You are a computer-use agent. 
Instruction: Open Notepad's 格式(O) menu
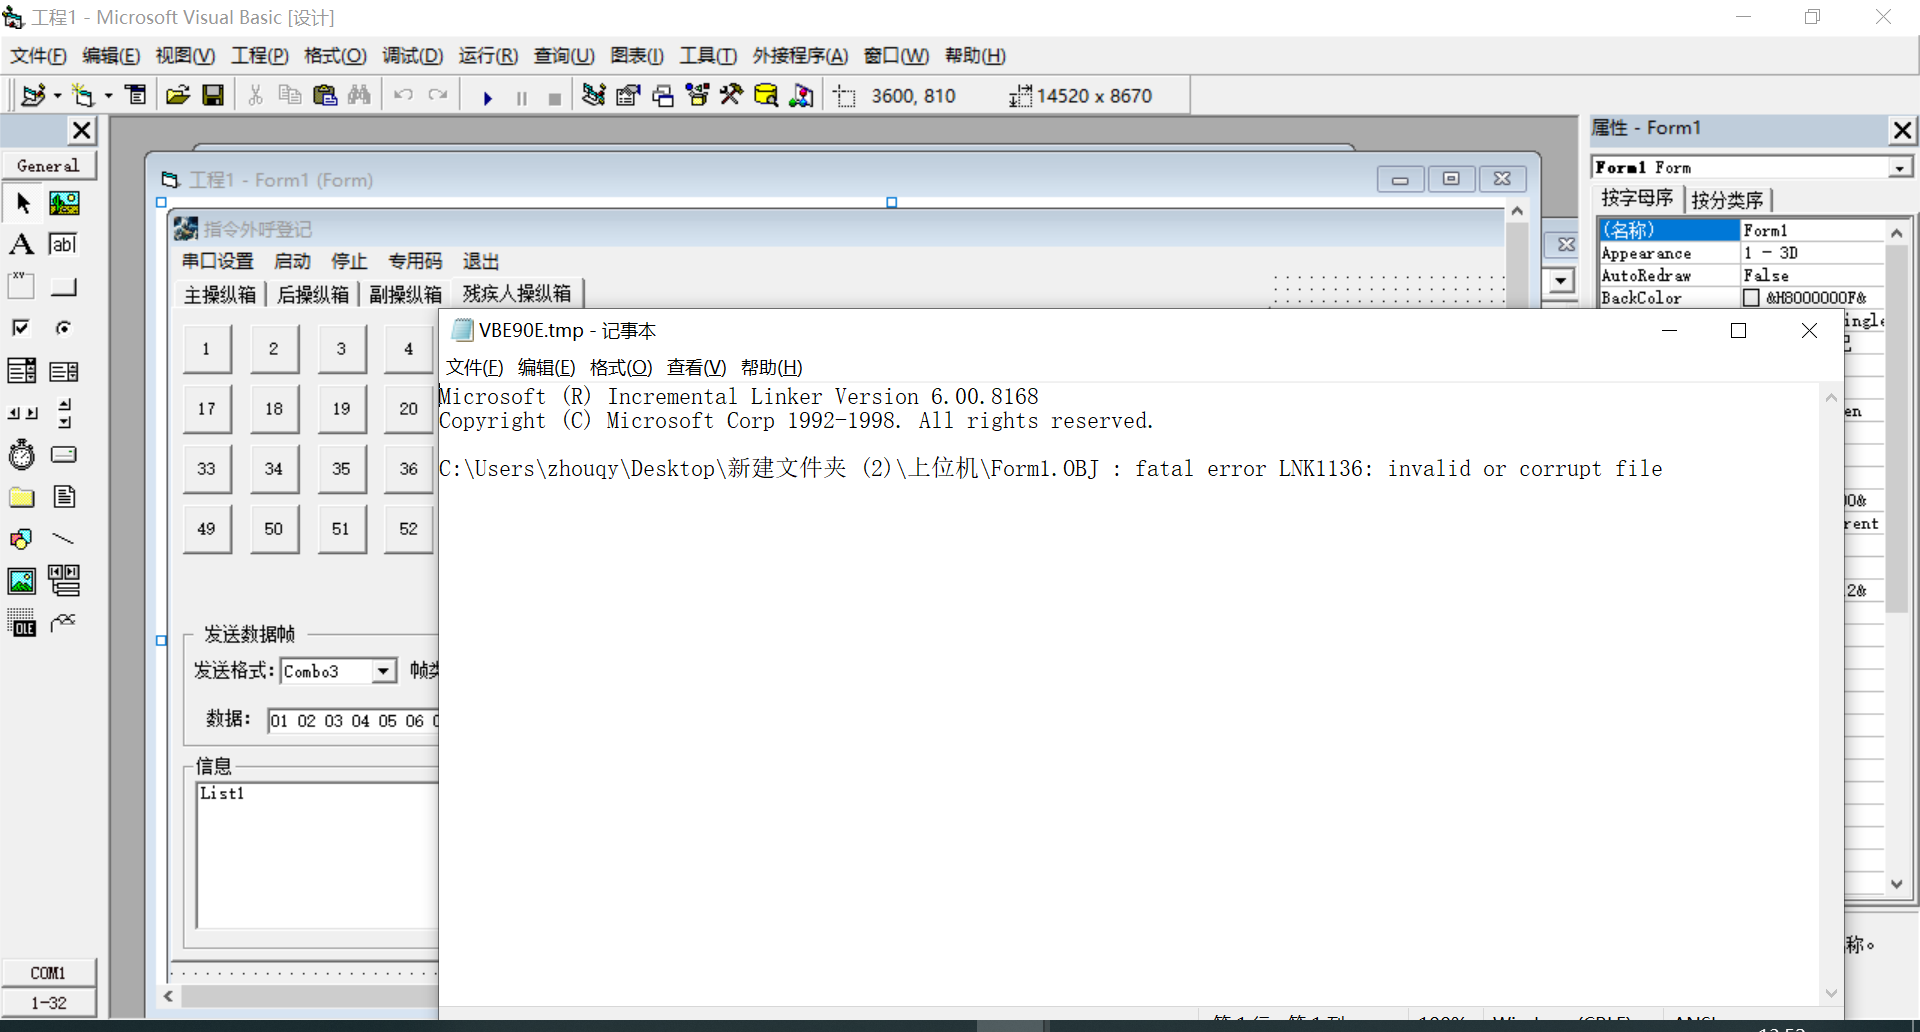[621, 368]
